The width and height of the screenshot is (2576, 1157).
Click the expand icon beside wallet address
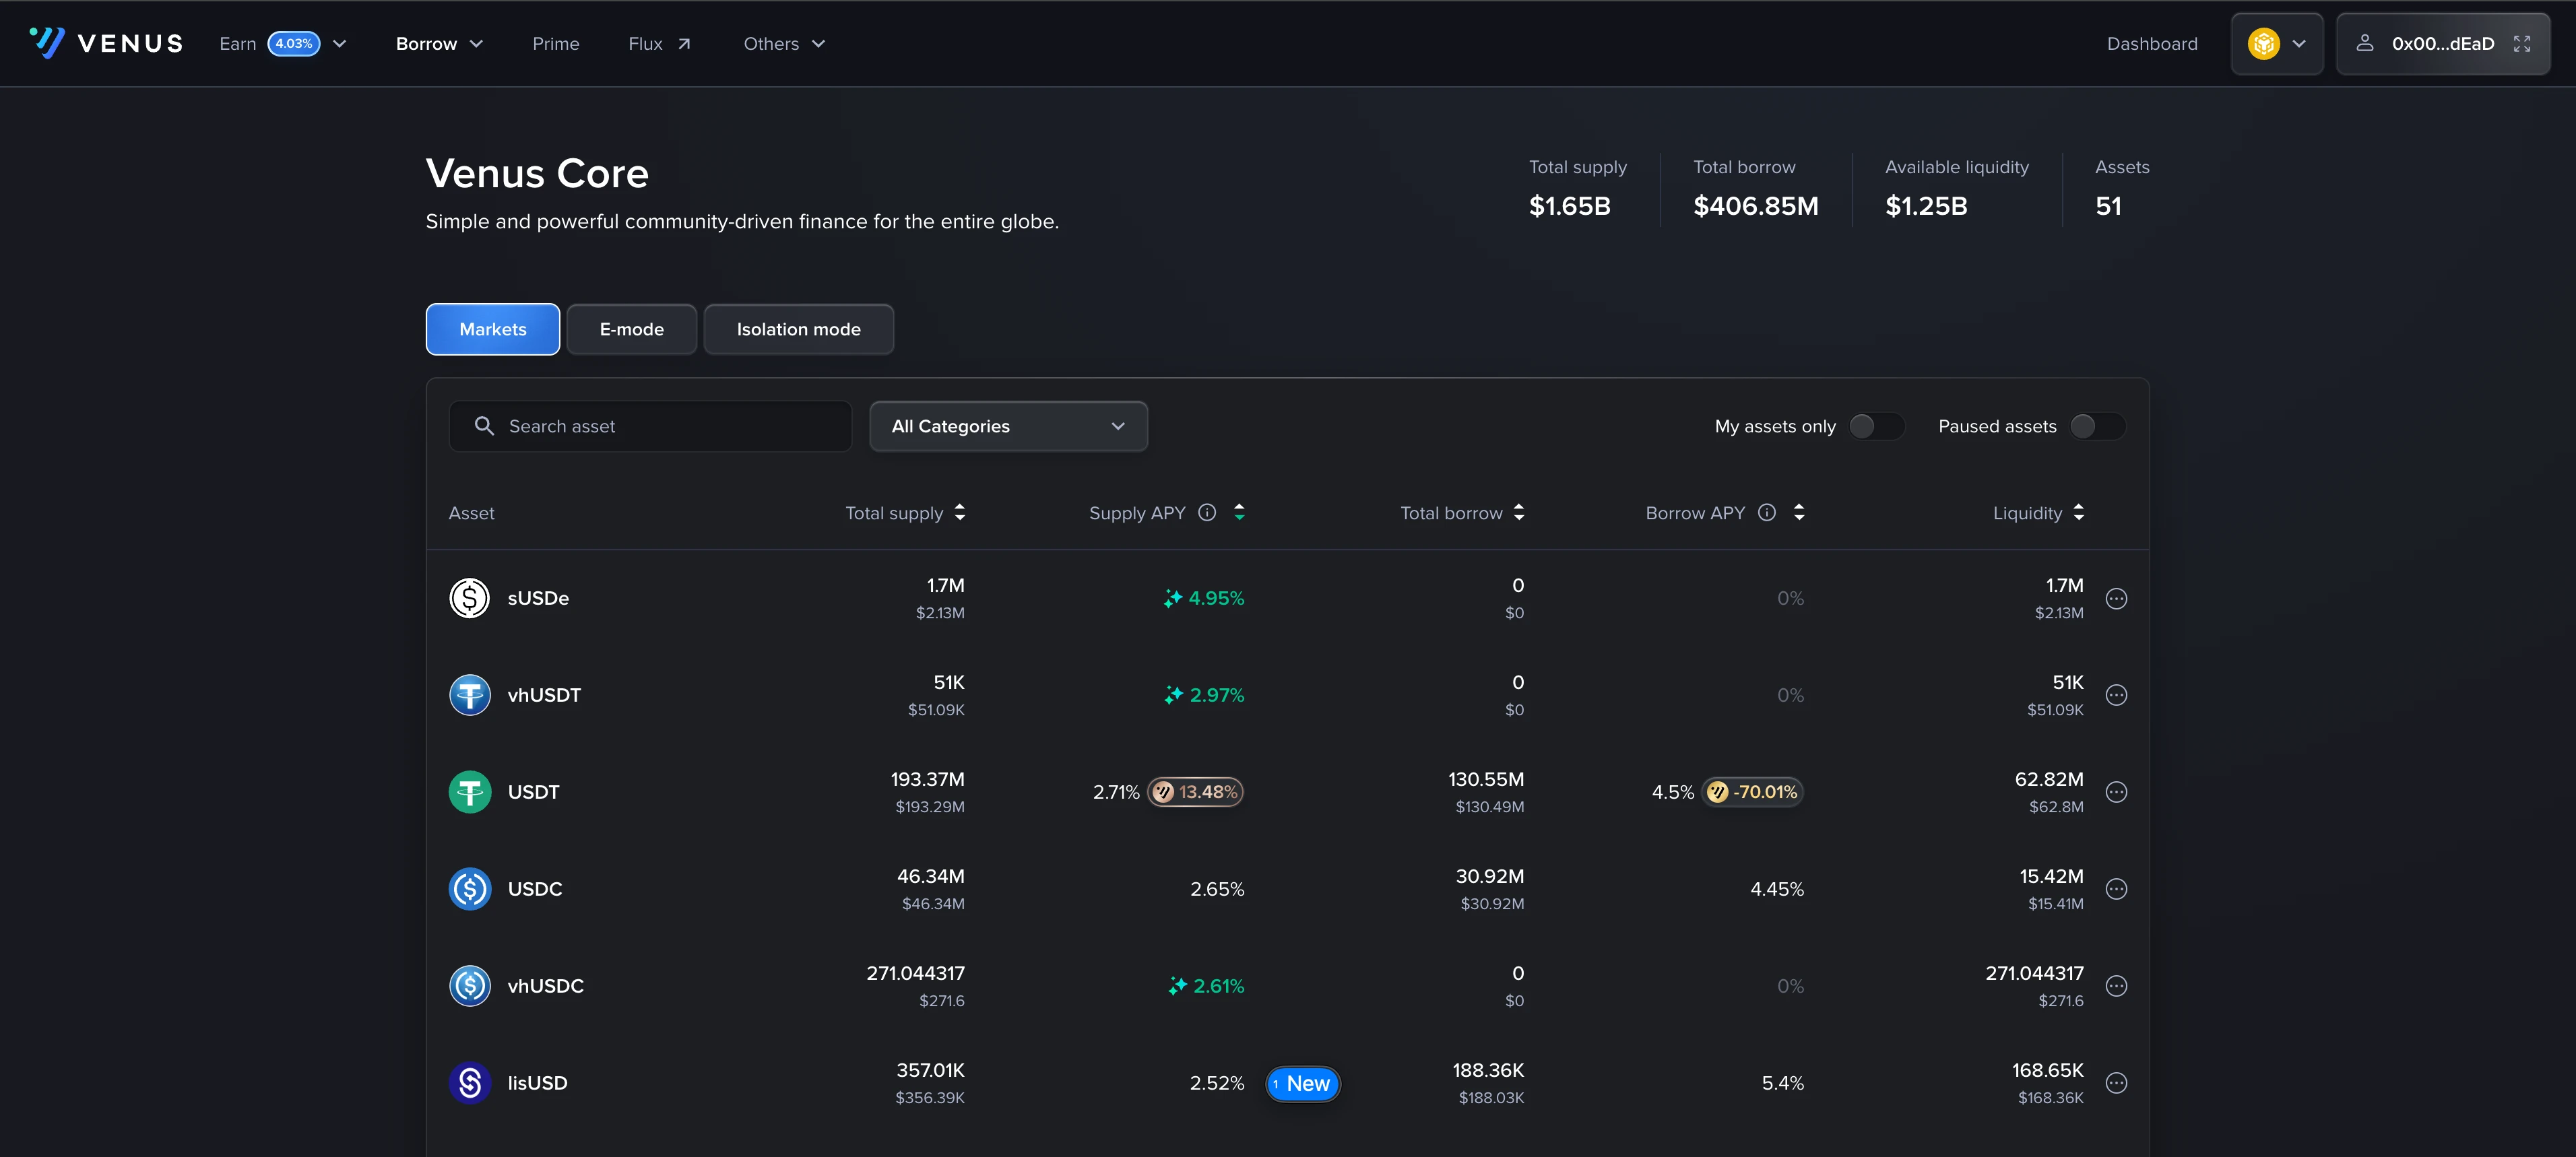[2521, 43]
